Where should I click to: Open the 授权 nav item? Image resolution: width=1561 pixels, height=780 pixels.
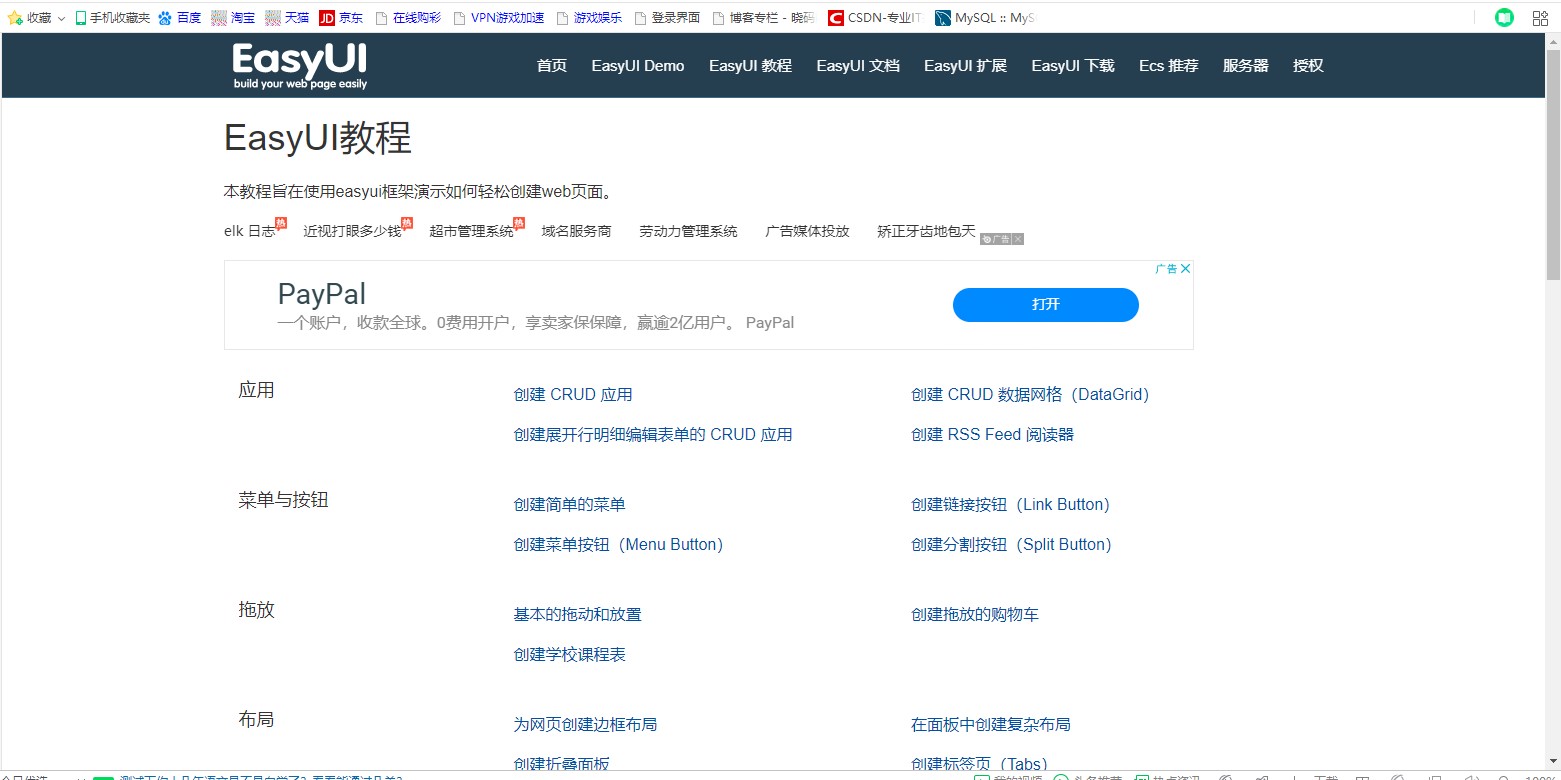click(x=1308, y=66)
